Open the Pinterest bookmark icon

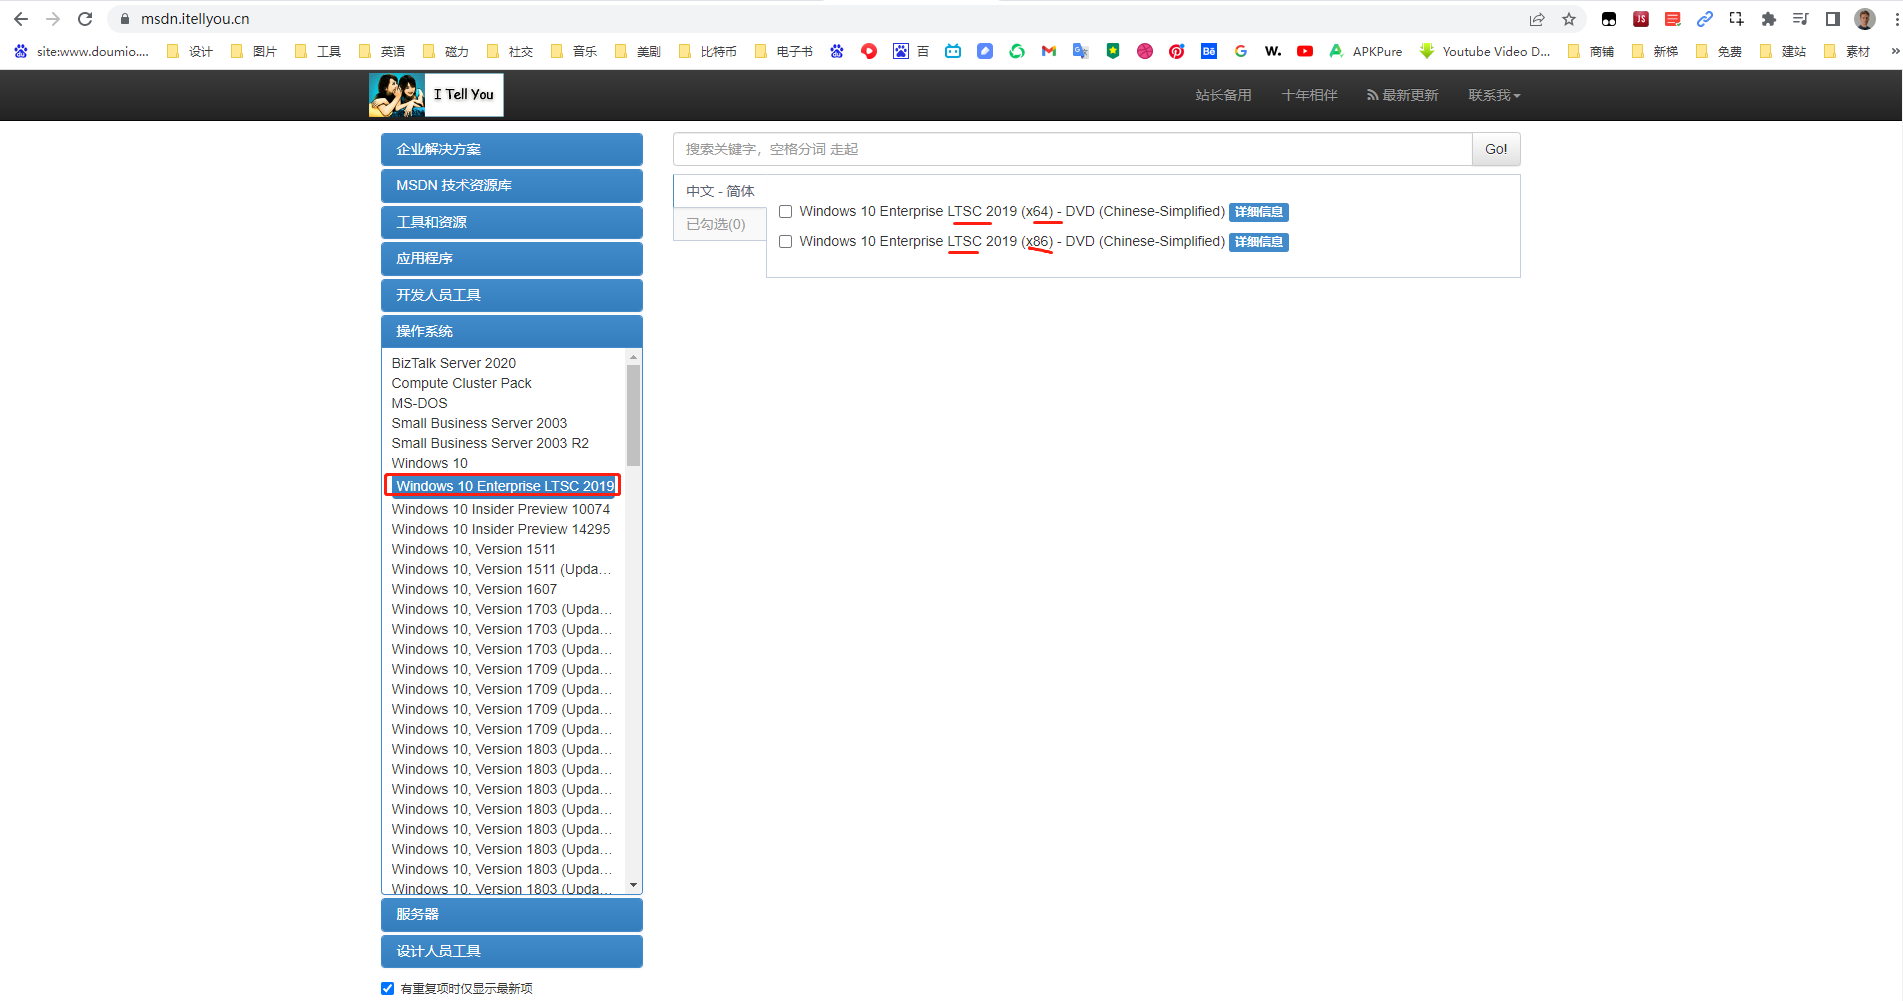tap(1176, 51)
